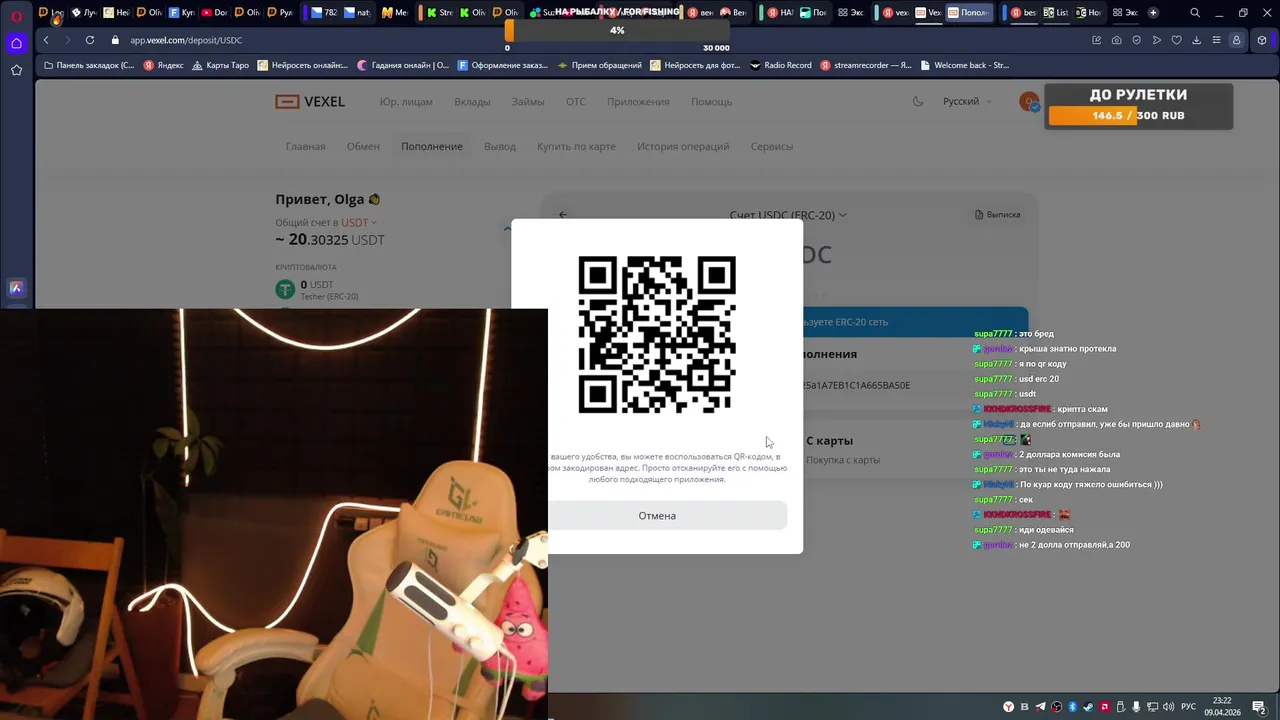Screen dimensions: 1280x720
Task: Expand the USDT total account currency dropdown
Action: coord(359,222)
